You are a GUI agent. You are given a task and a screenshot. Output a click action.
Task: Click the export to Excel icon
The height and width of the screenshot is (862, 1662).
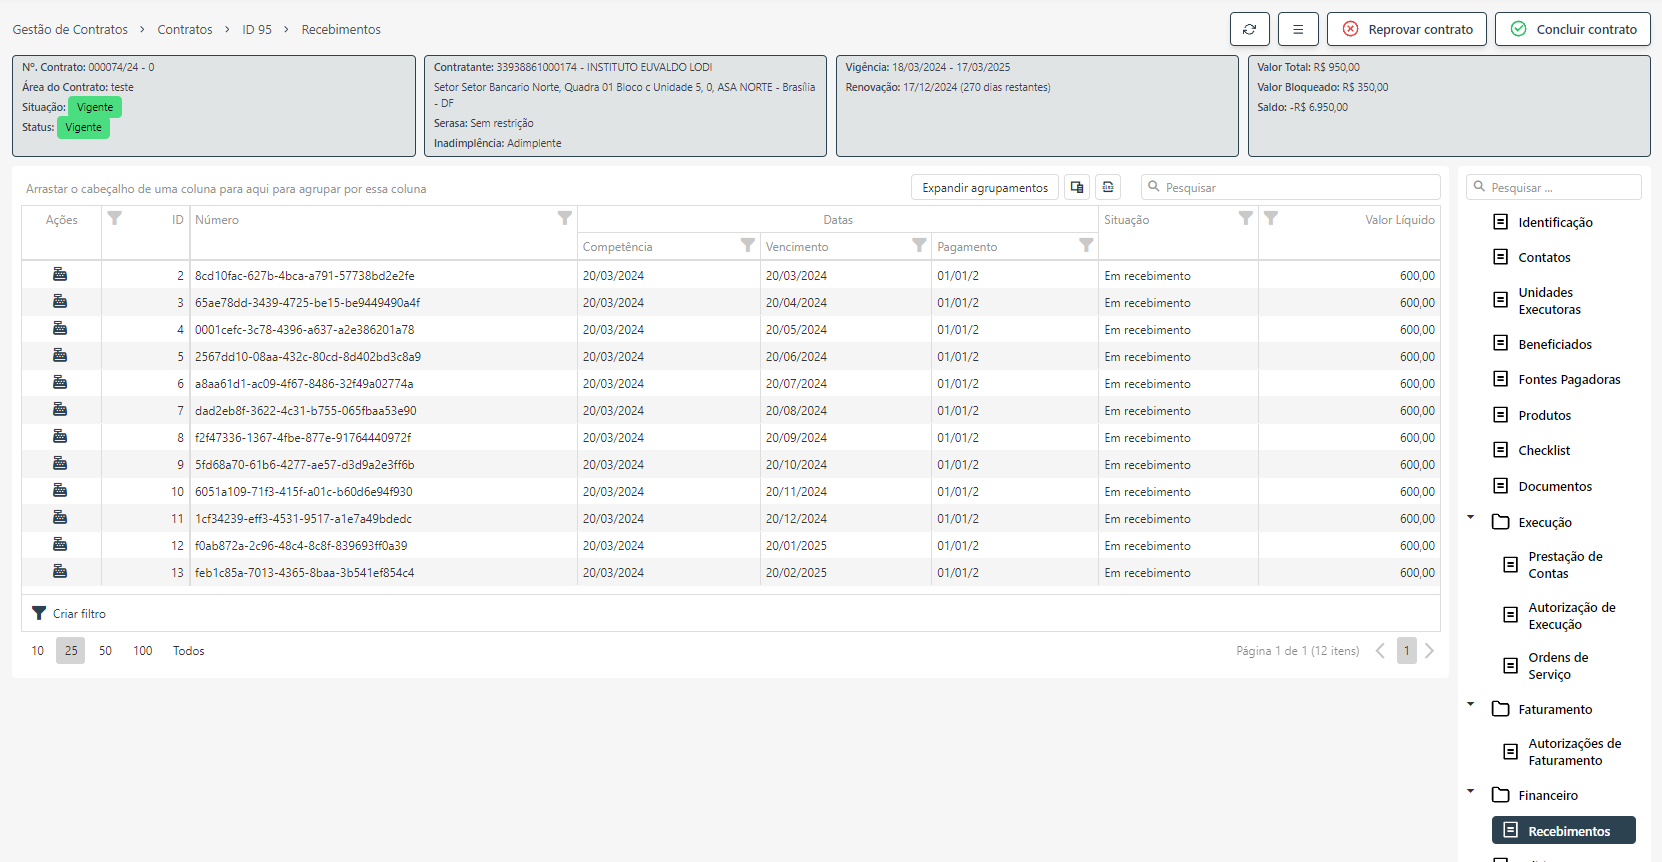click(x=1108, y=187)
